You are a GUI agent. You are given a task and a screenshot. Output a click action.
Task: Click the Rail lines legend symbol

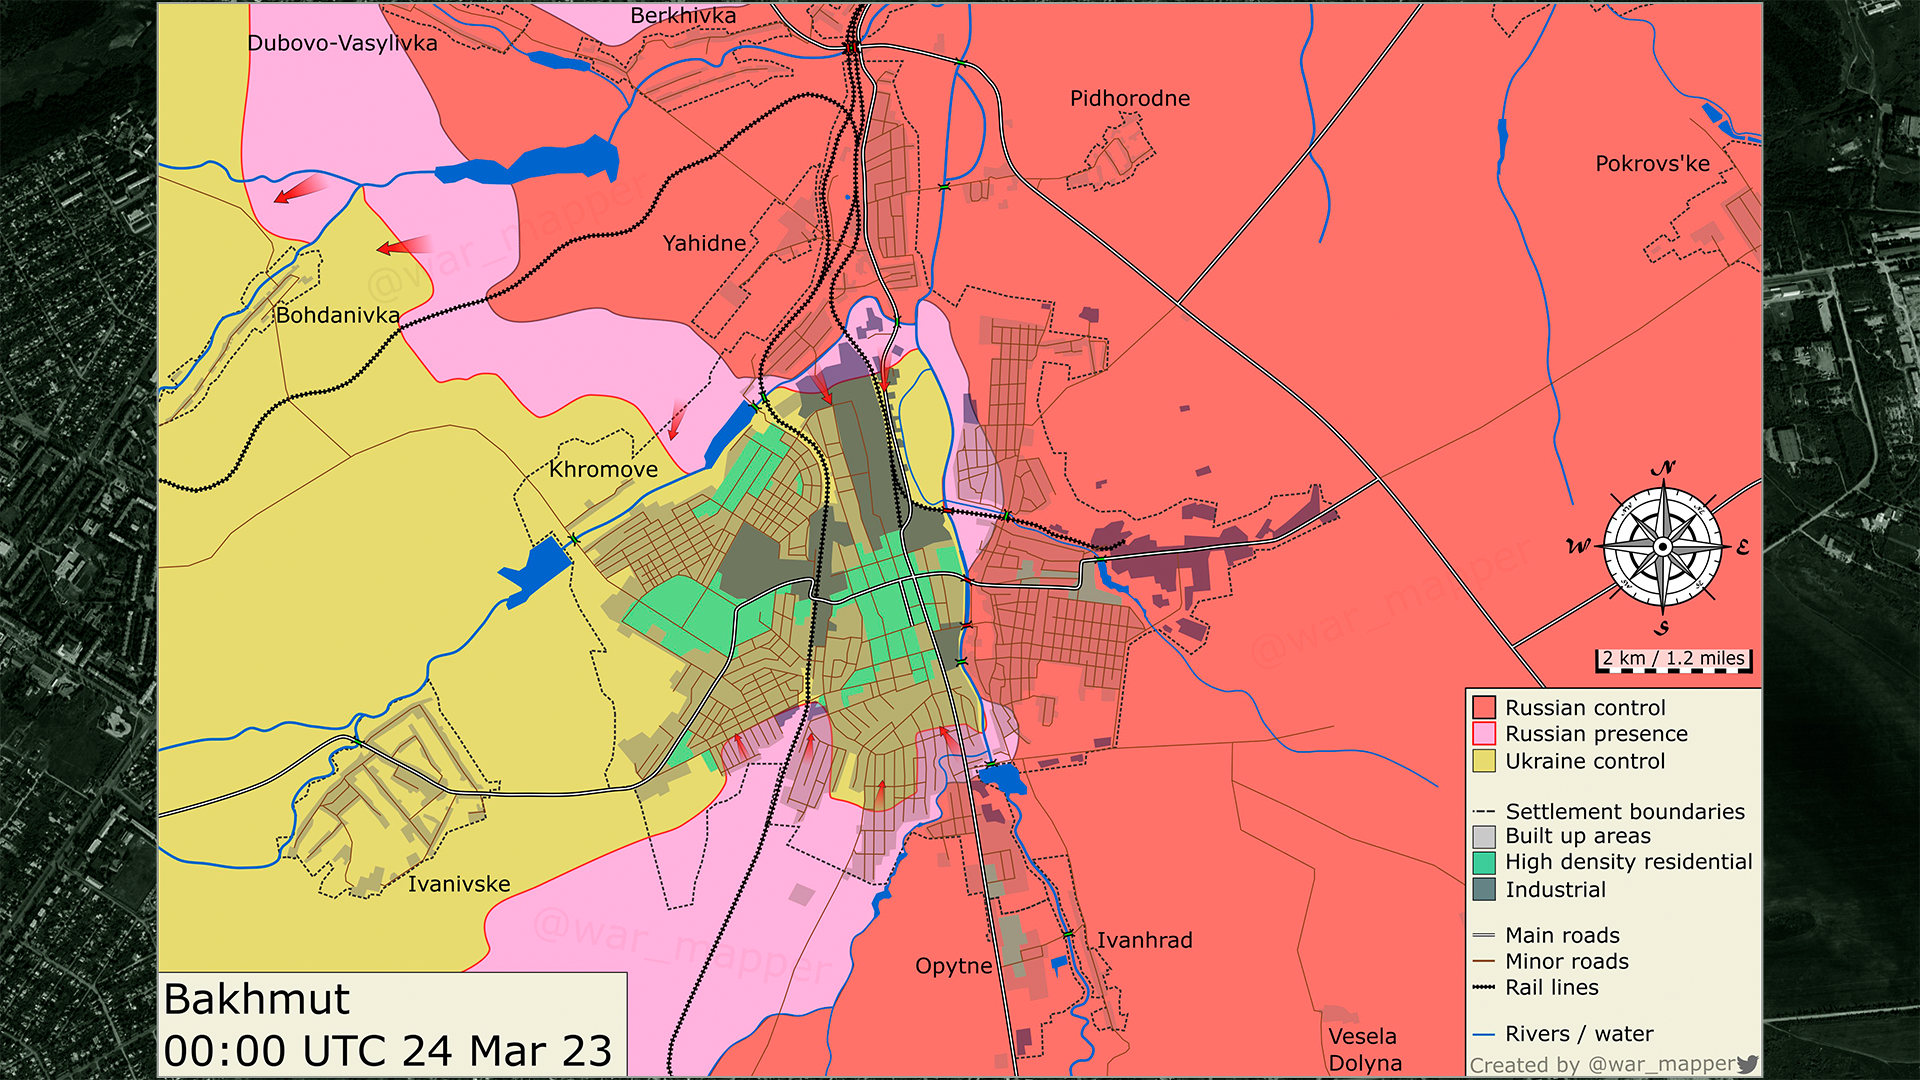point(1484,988)
